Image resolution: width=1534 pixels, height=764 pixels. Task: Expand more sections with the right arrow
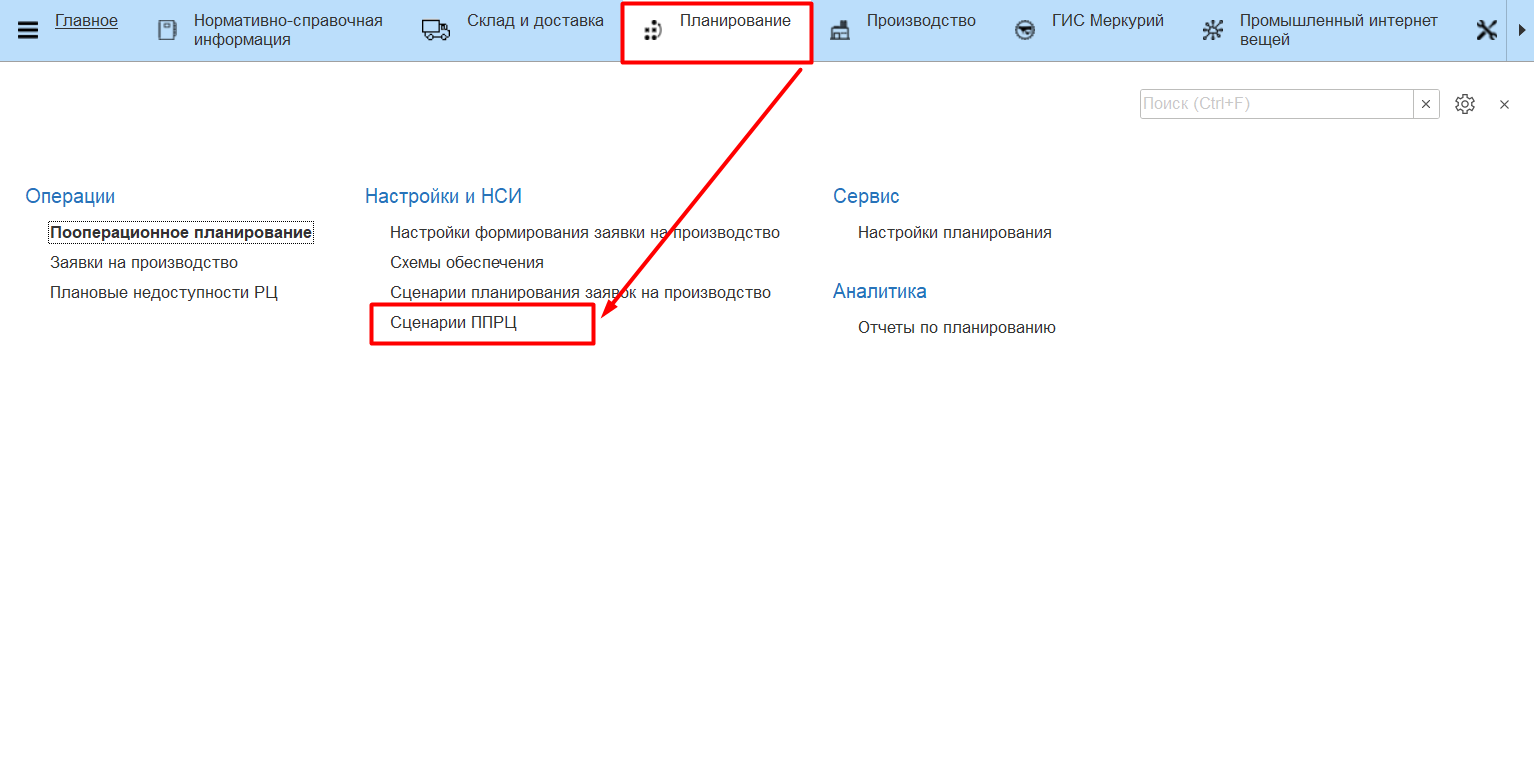click(1520, 30)
